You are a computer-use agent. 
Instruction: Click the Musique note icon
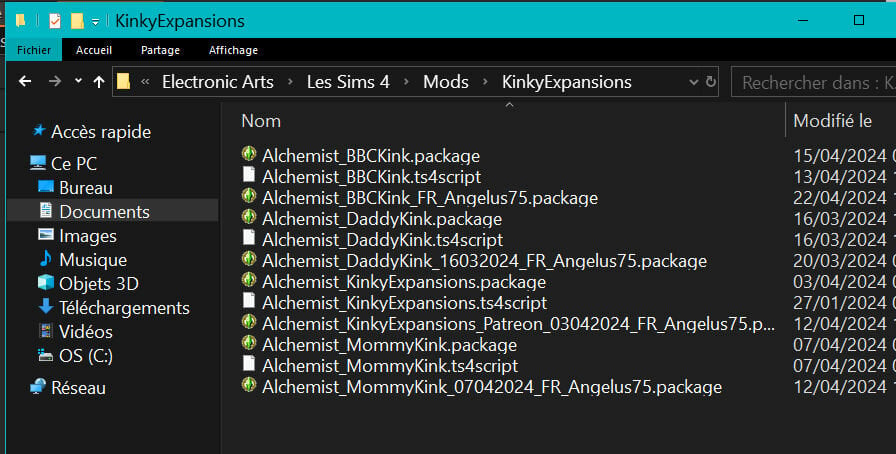point(46,258)
